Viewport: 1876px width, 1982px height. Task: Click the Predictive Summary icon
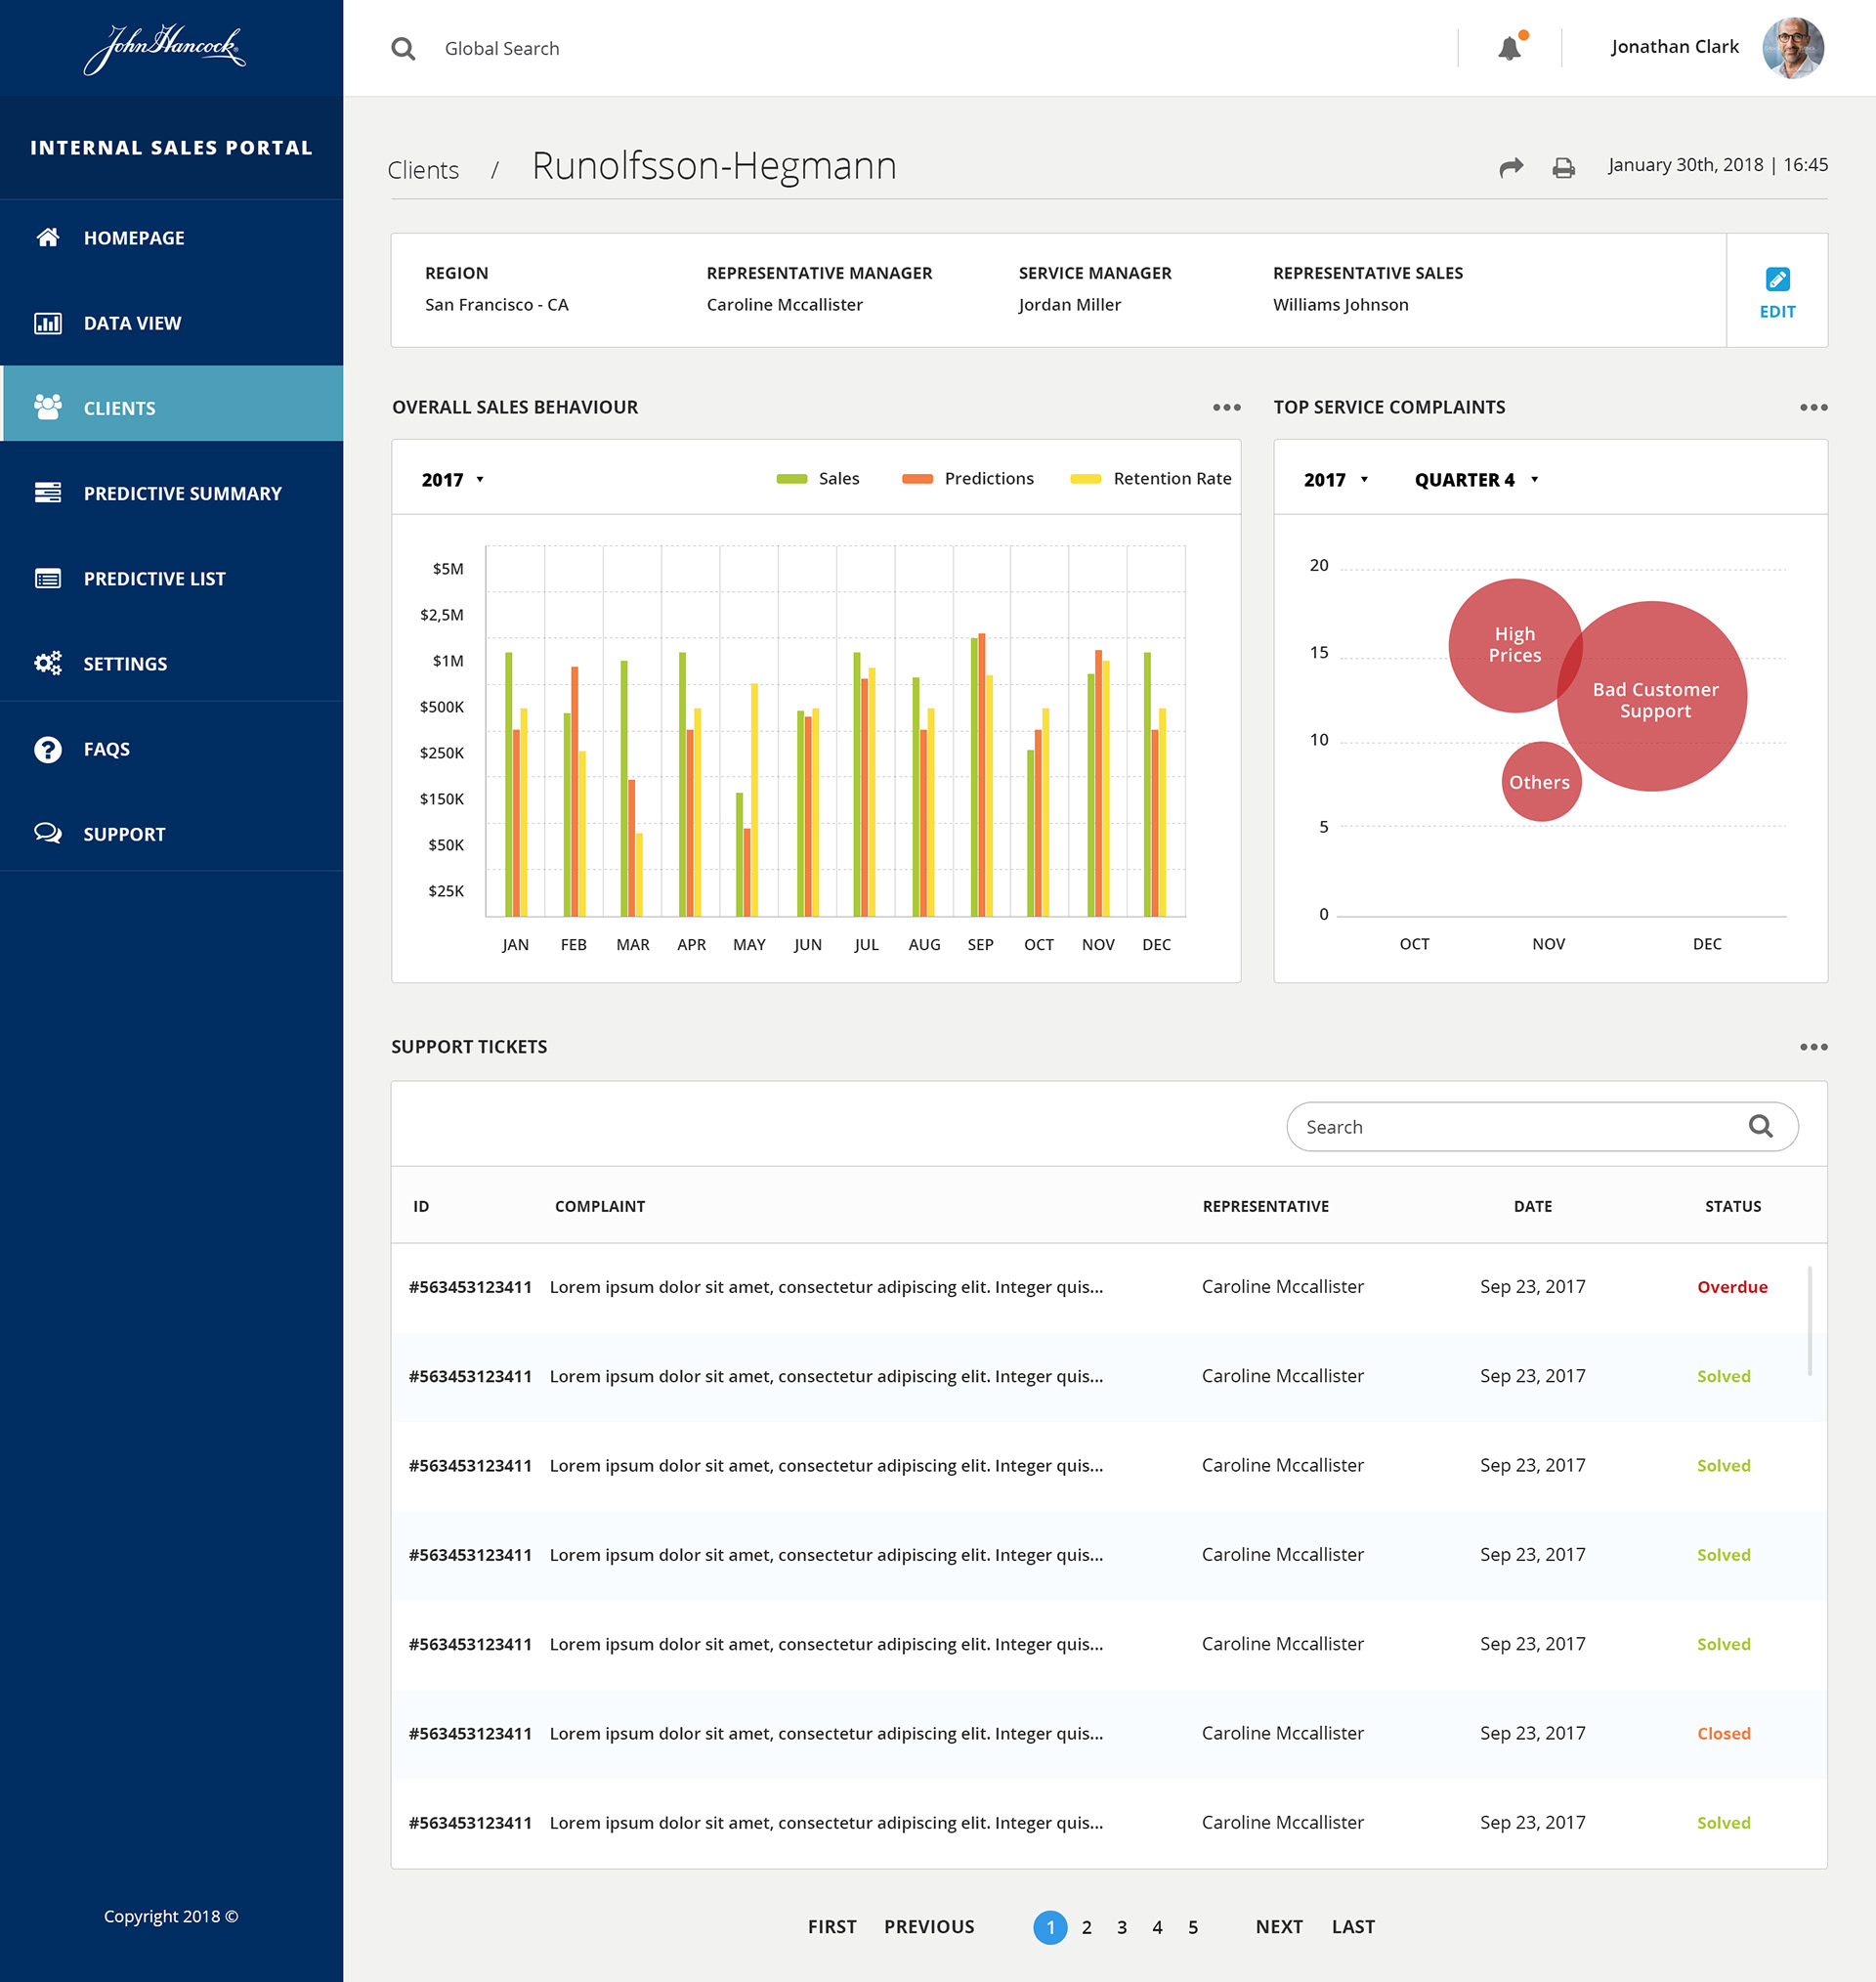tap(47, 492)
